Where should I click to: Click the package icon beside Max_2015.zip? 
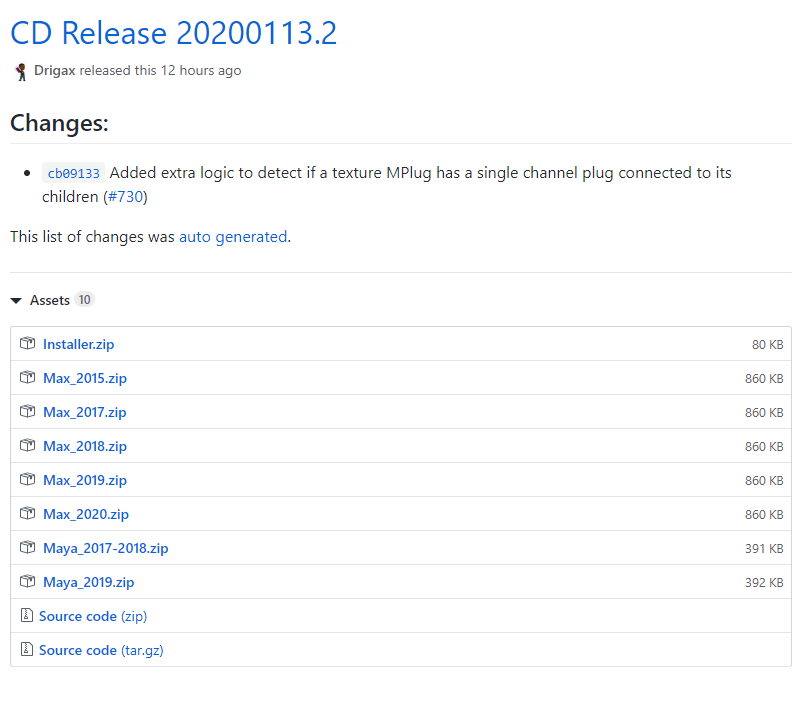[27, 378]
